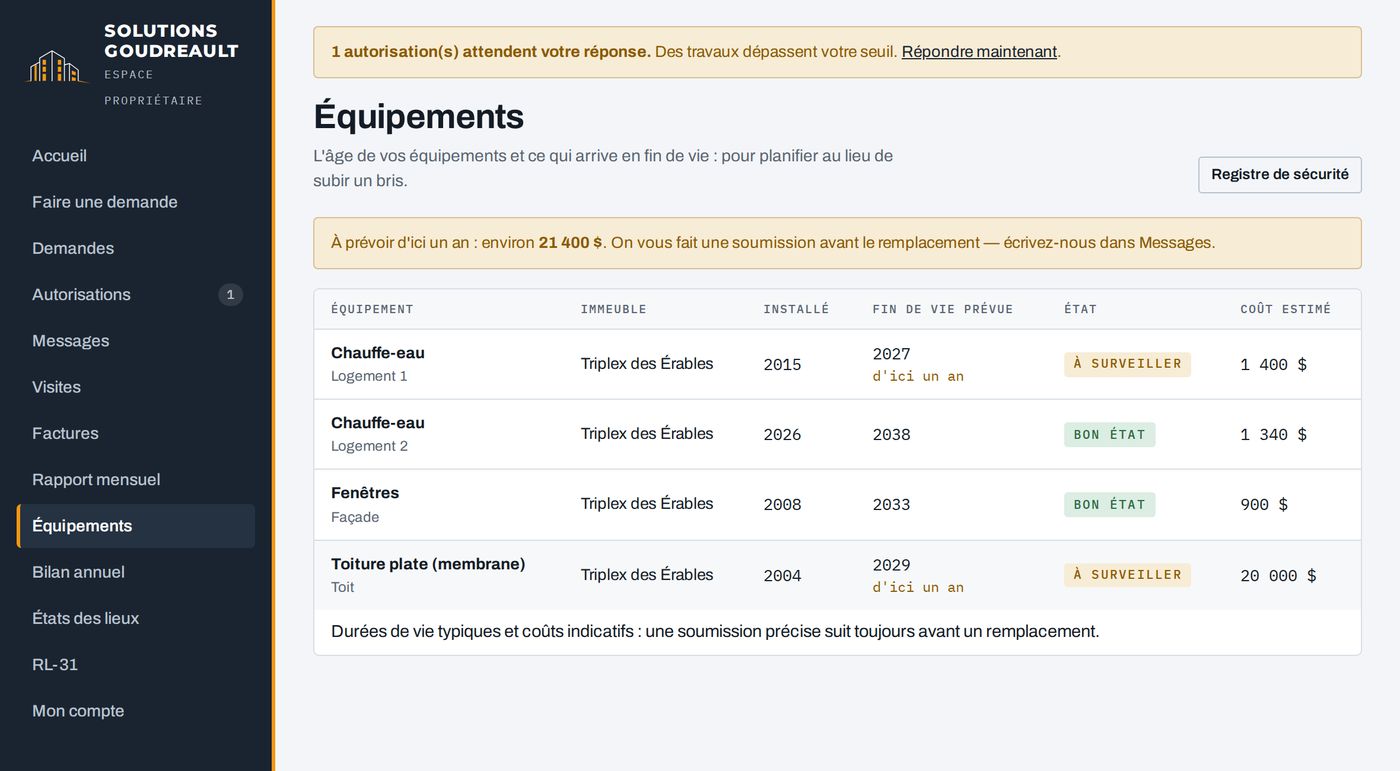Click the À surveiller badge for Toiture plate
This screenshot has height=771, width=1400.
(1127, 575)
